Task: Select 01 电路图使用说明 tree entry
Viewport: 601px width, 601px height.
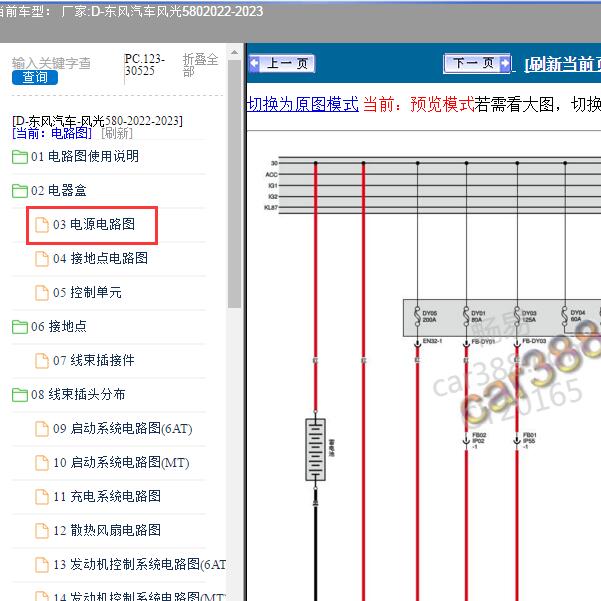Action: (x=85, y=156)
